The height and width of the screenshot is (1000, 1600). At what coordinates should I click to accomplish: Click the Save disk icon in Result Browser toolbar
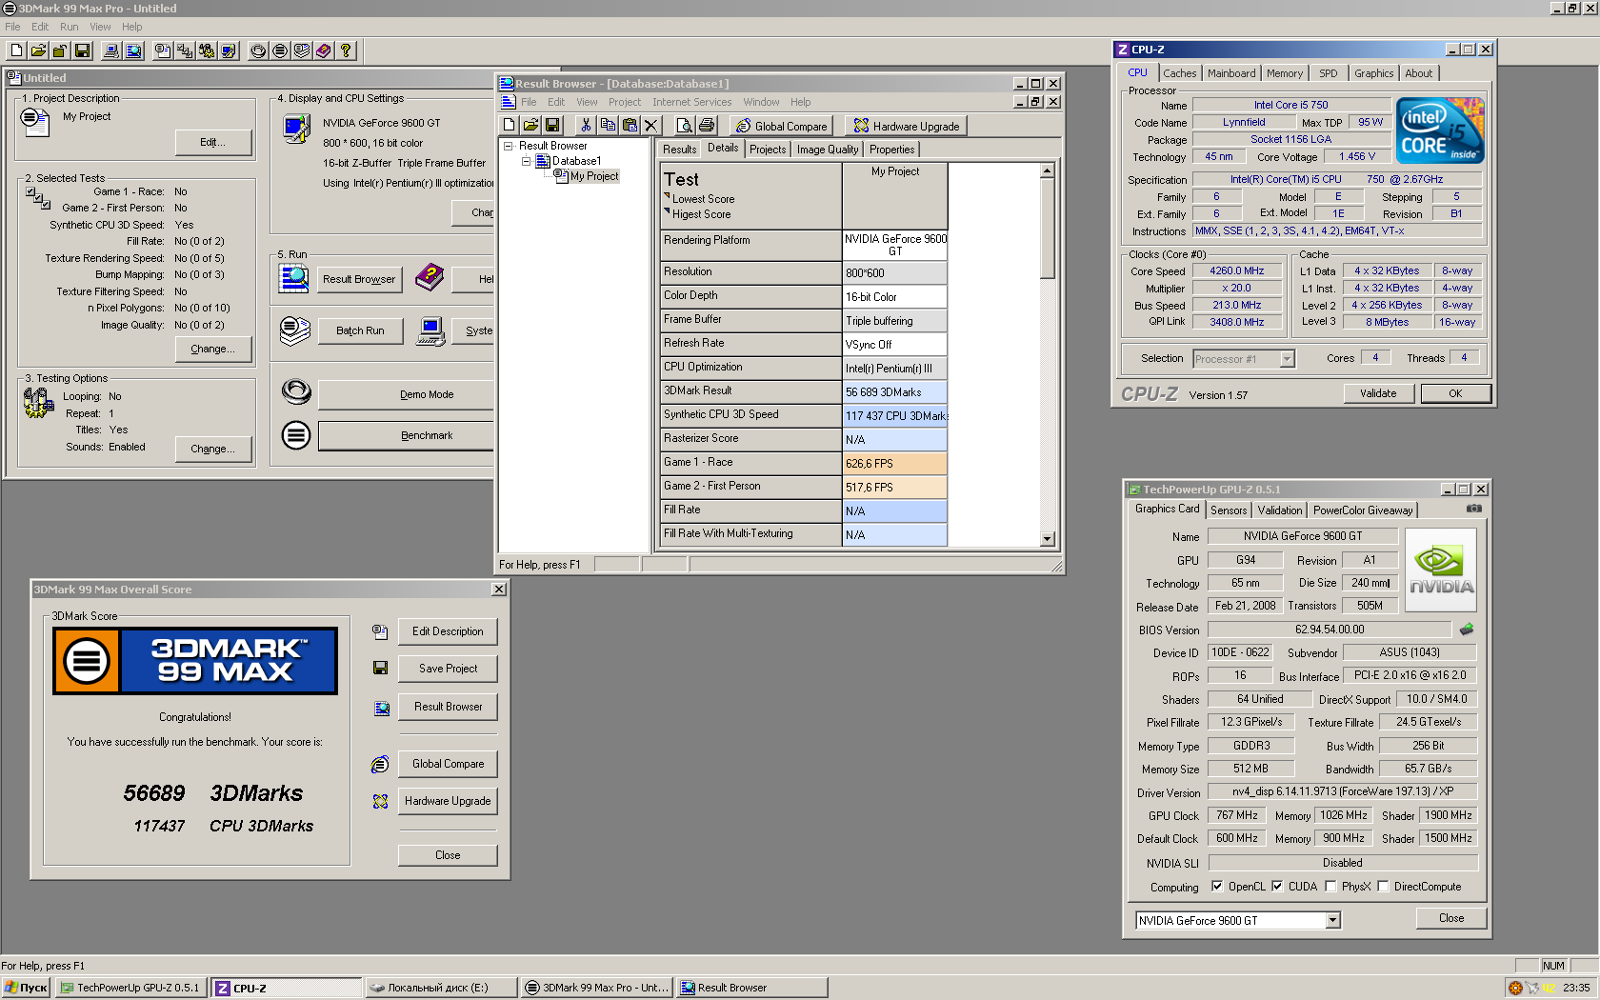(552, 125)
